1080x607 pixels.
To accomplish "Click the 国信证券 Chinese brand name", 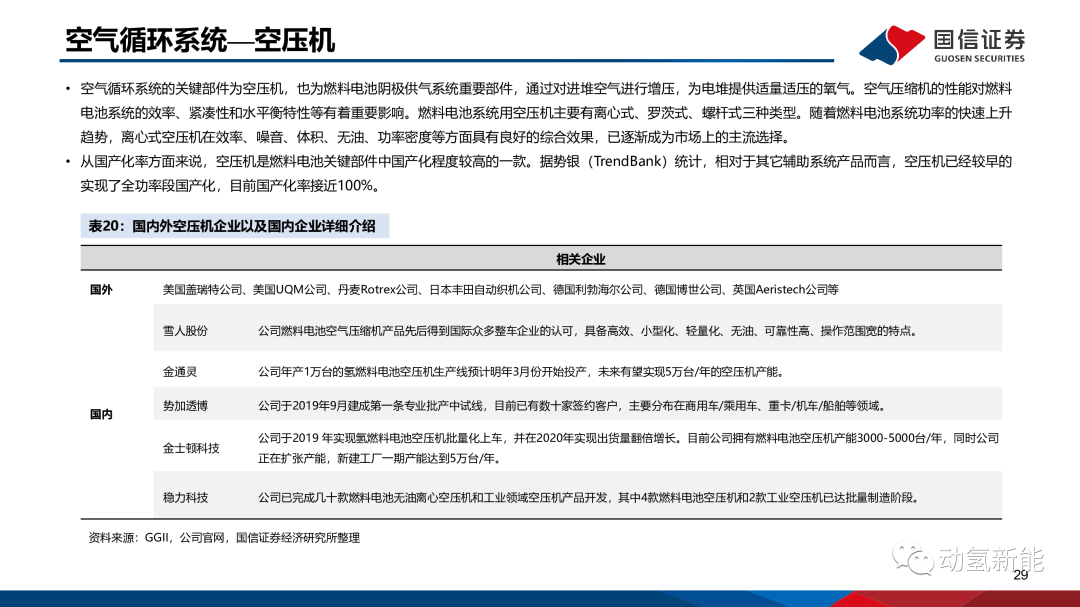I will tap(979, 39).
